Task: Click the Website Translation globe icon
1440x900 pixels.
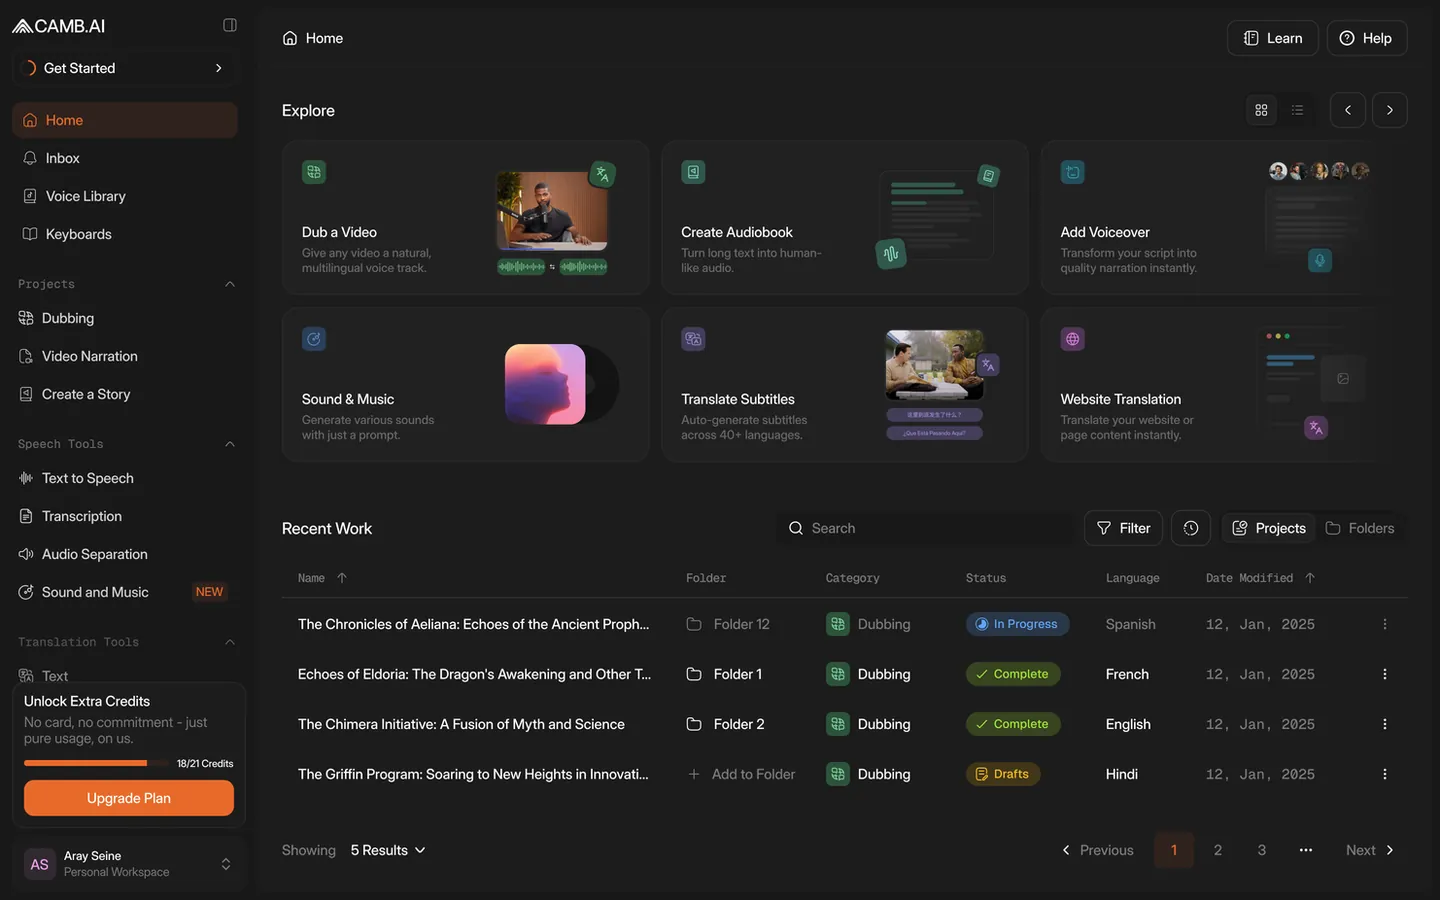Action: click(1072, 339)
